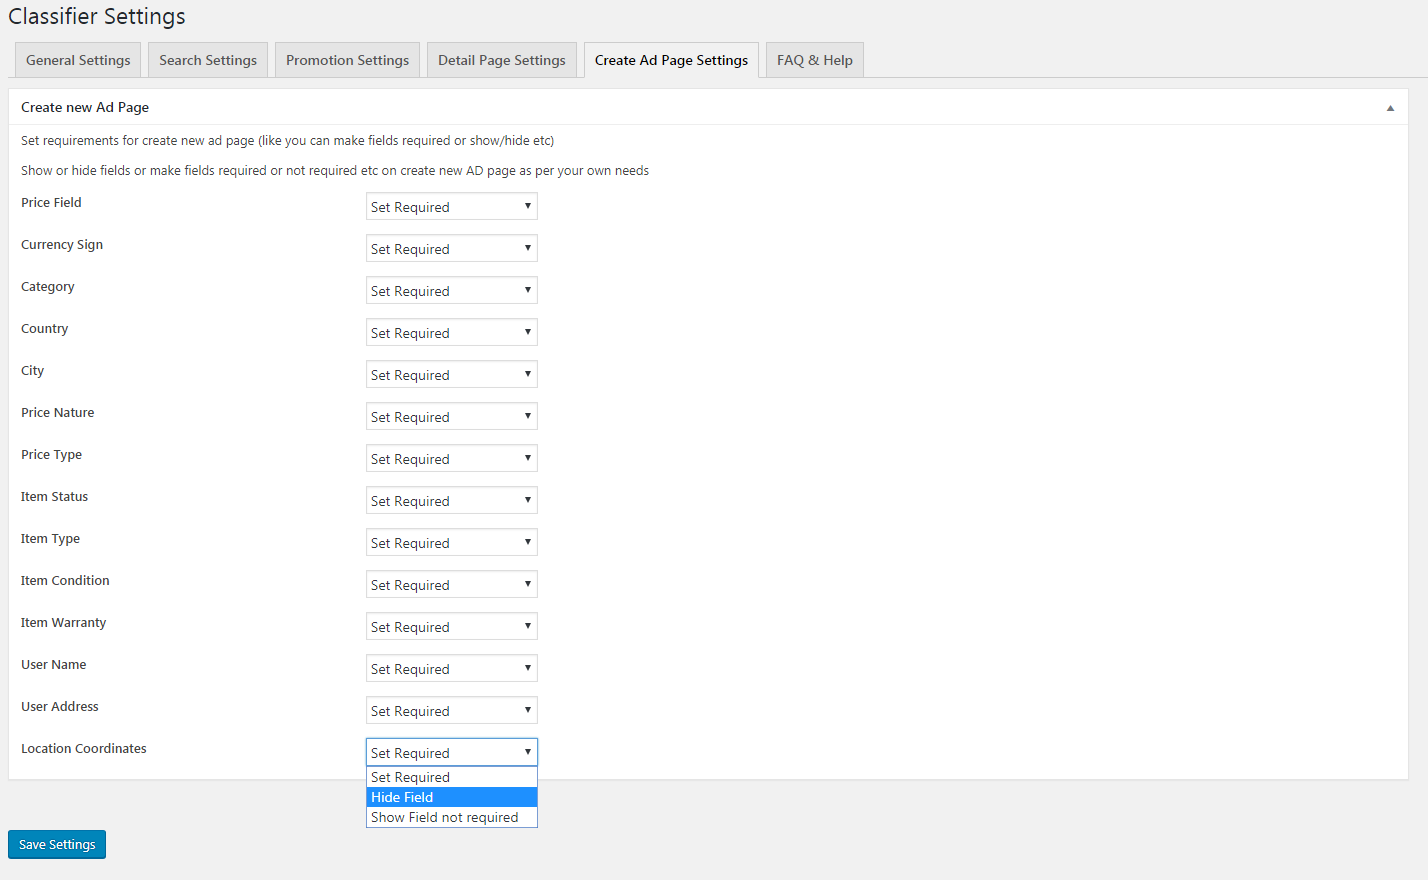Open the Item Warranty dropdown
The height and width of the screenshot is (880, 1428).
pyautogui.click(x=451, y=627)
